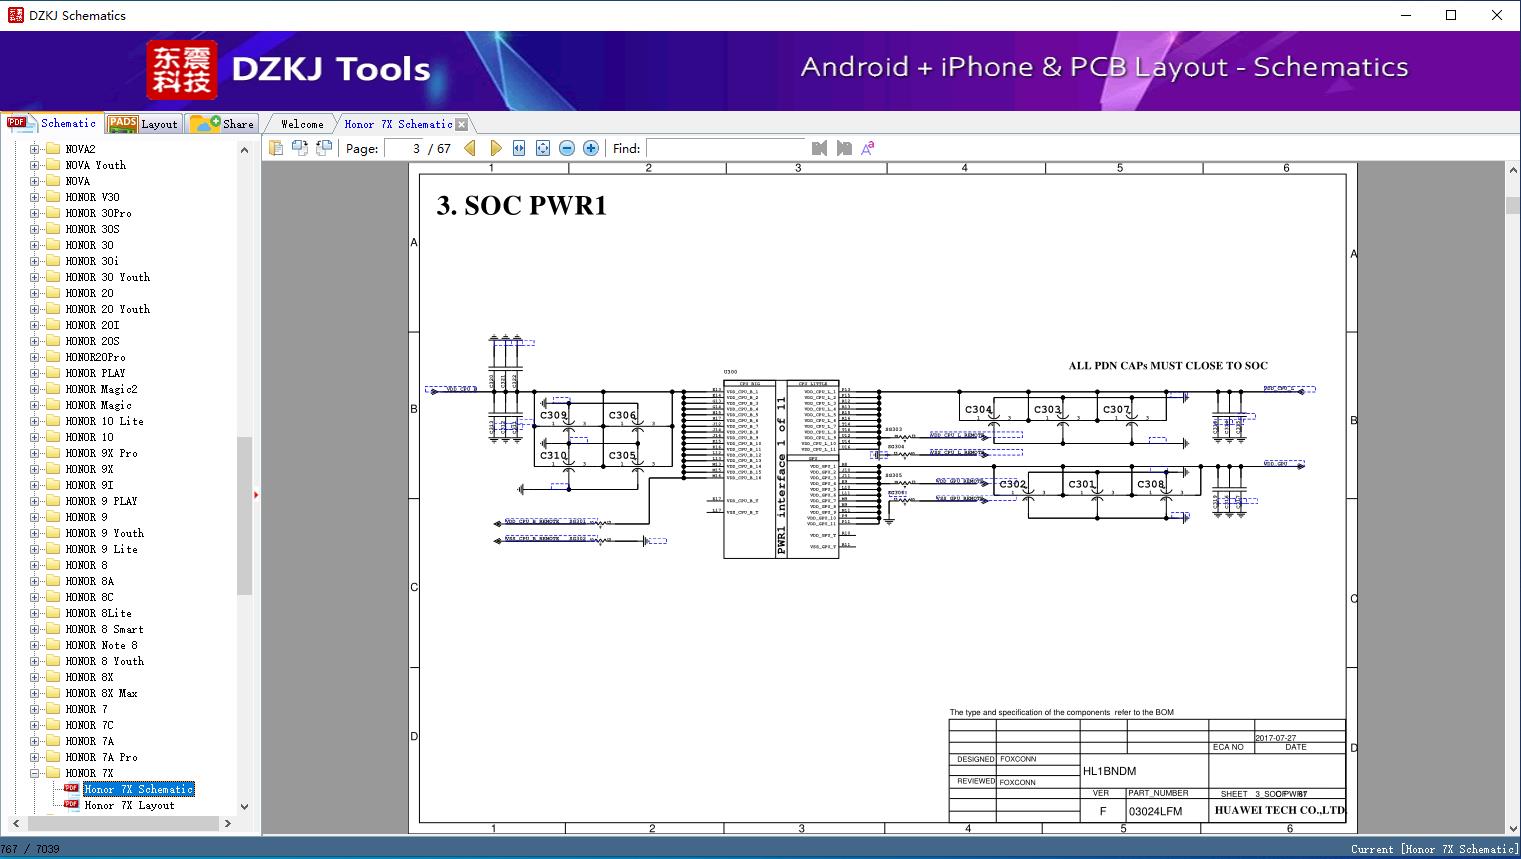Open the Welcome document tab
This screenshot has height=859, width=1521.
click(x=302, y=124)
